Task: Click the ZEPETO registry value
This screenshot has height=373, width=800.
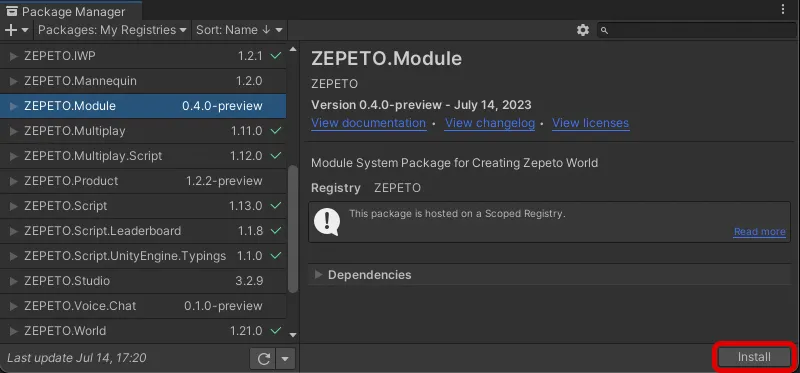Action: pos(397,188)
